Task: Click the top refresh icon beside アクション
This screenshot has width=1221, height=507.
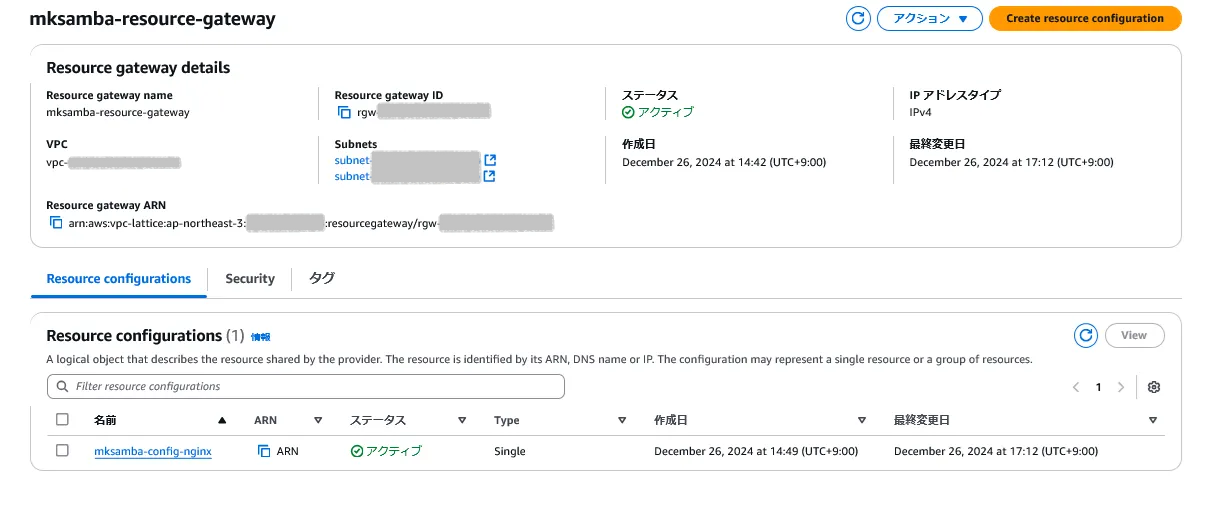Action: pyautogui.click(x=858, y=18)
